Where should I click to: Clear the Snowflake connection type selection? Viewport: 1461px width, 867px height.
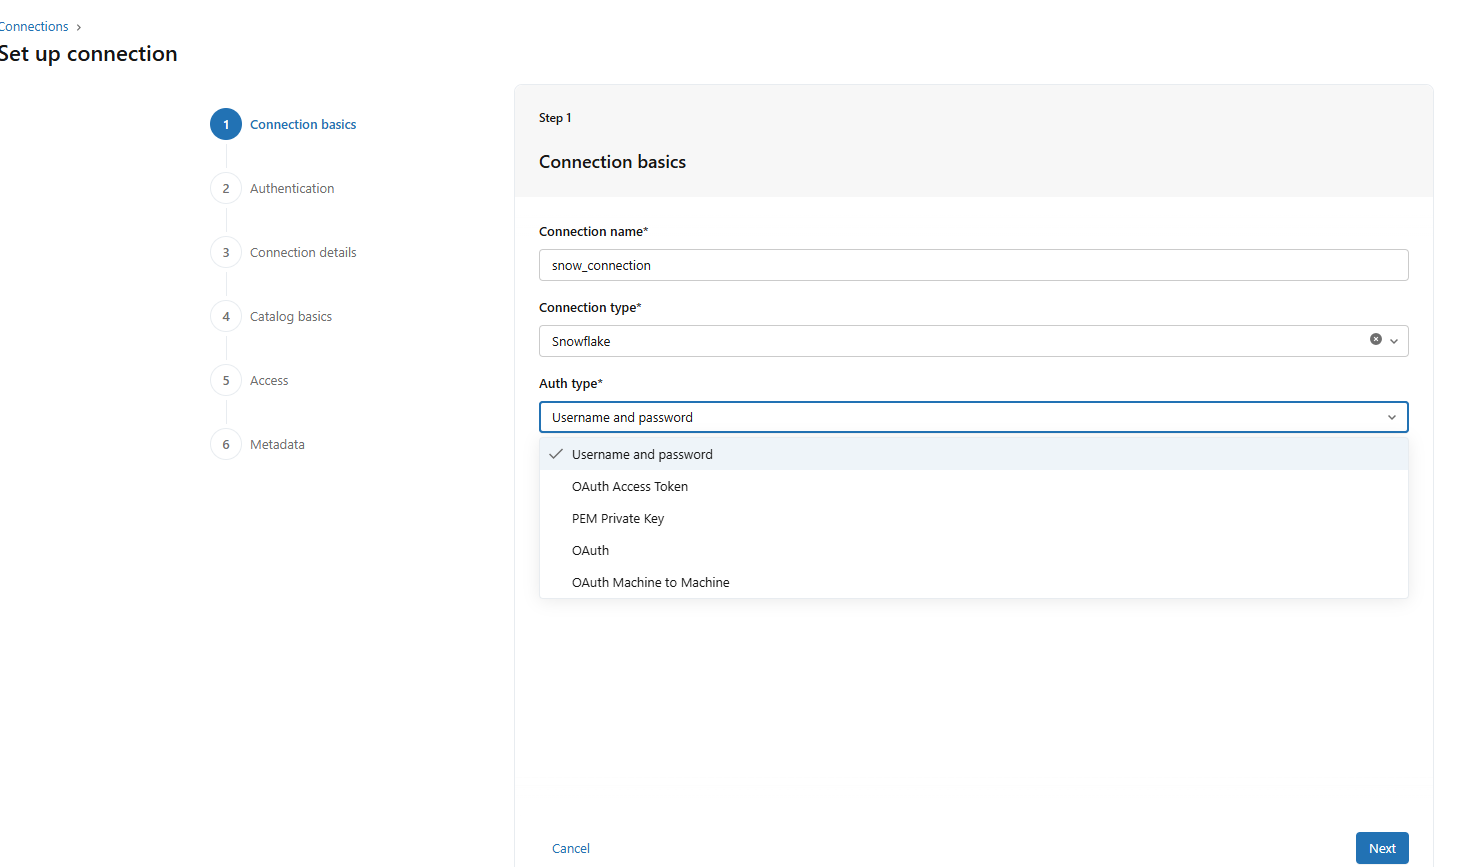tap(1376, 340)
